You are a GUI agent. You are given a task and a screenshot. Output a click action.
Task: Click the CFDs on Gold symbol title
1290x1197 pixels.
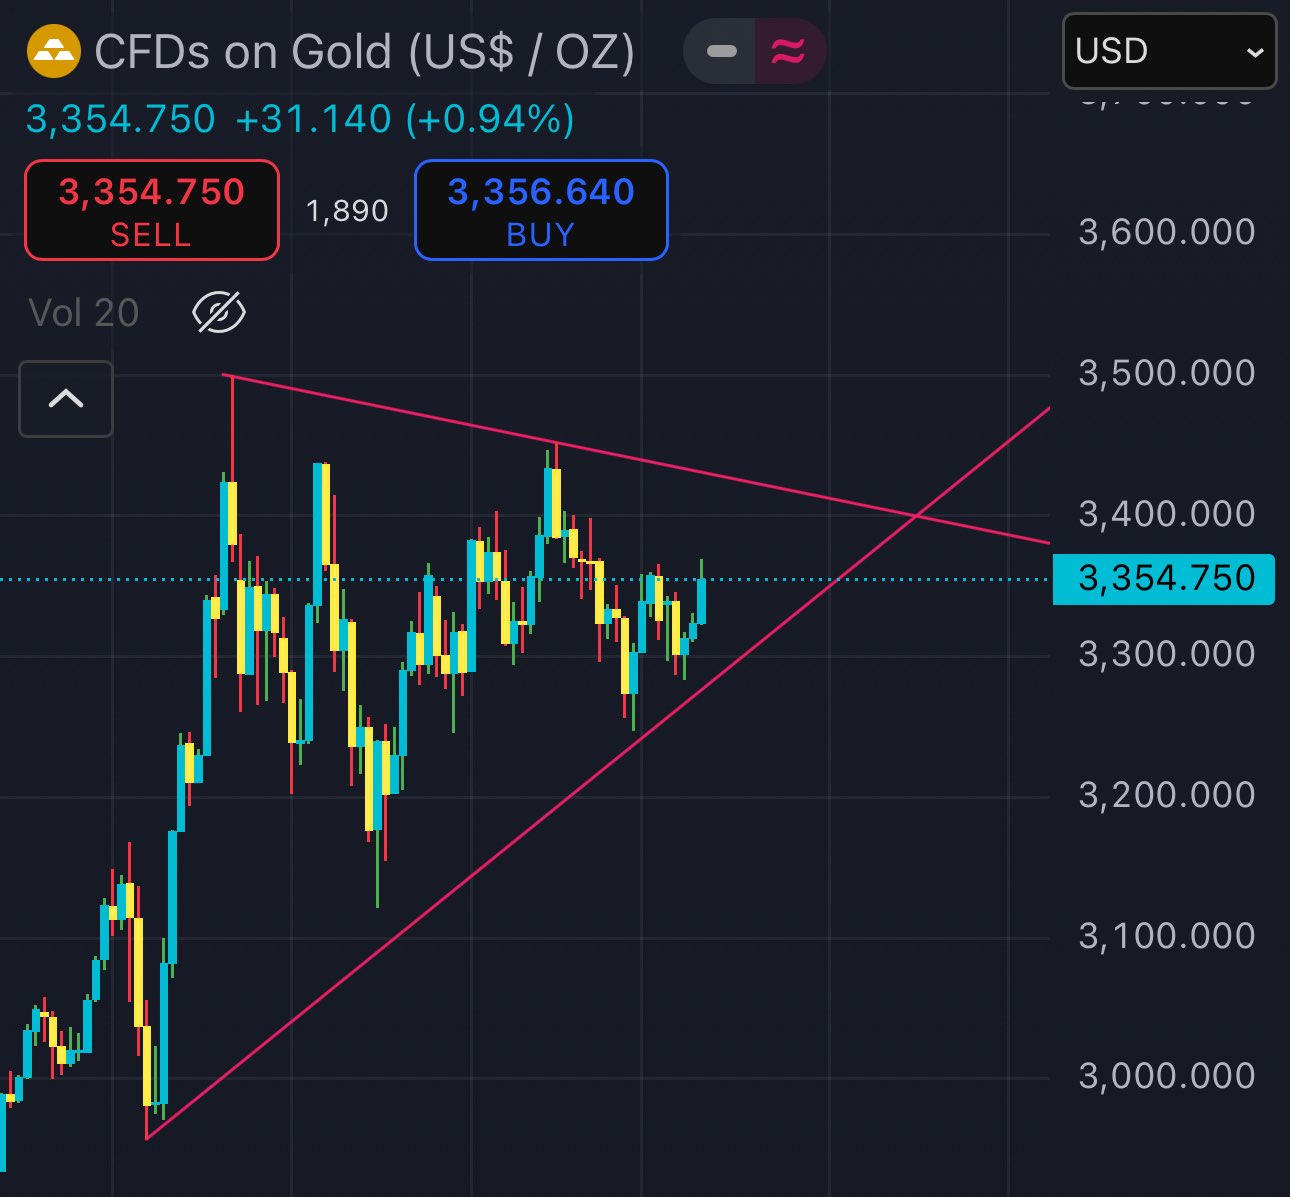(x=365, y=52)
